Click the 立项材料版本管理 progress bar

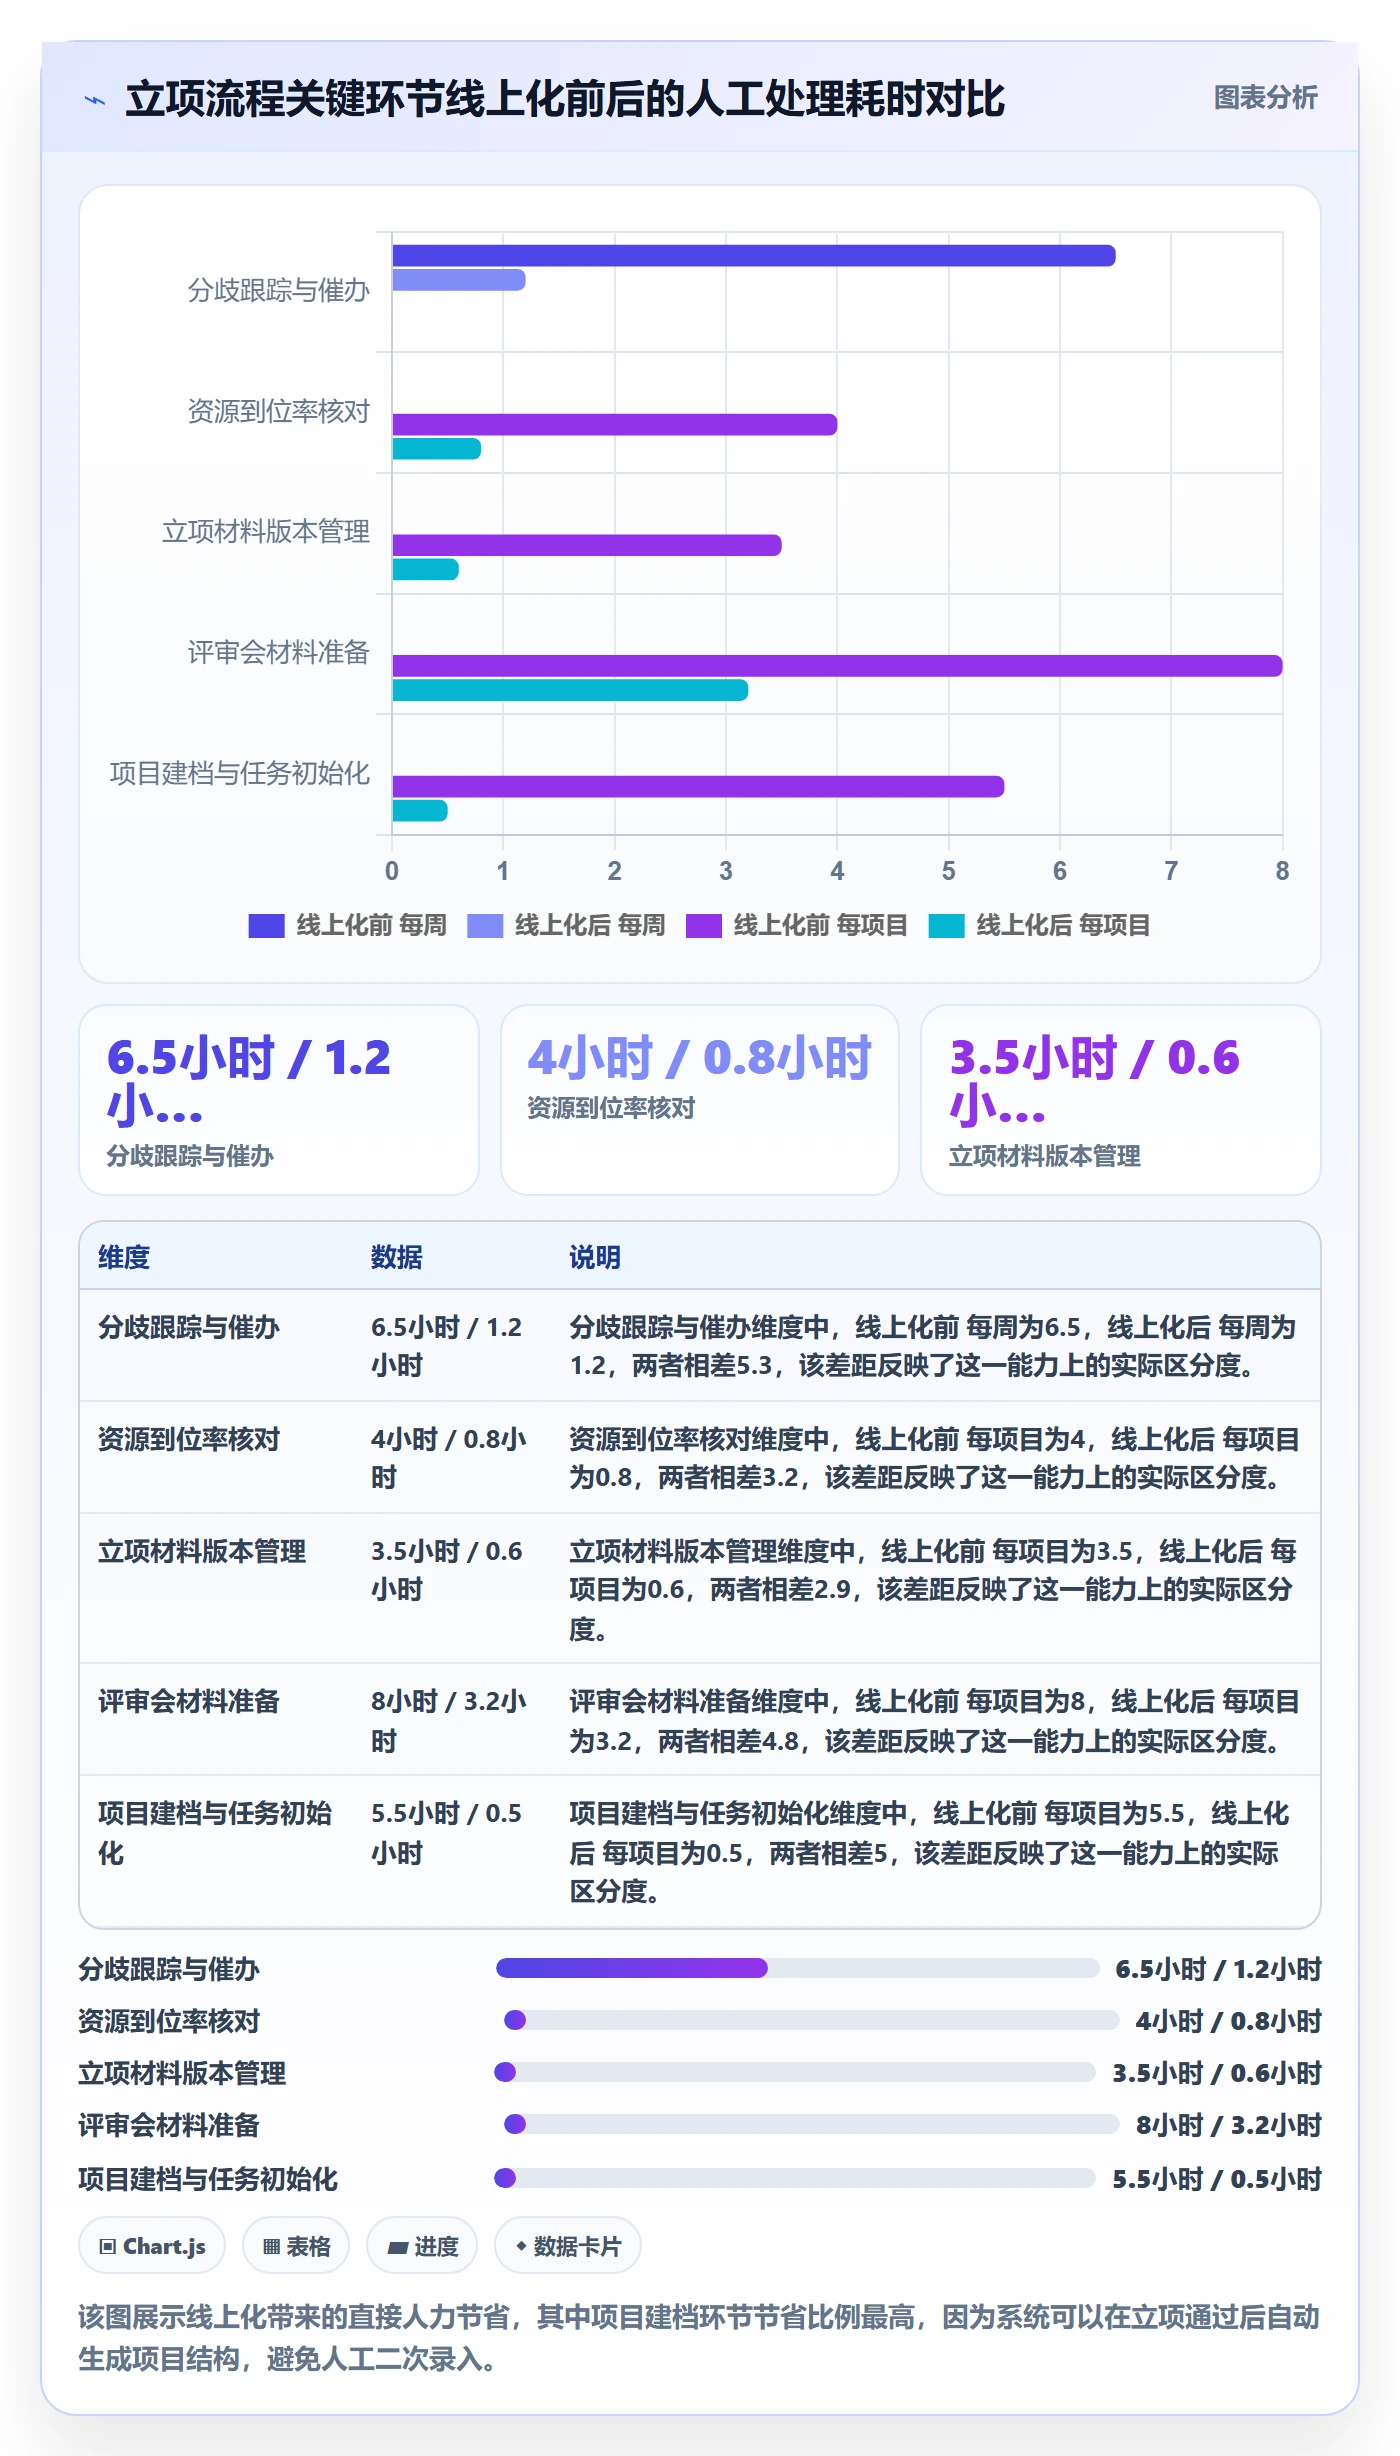click(795, 2072)
